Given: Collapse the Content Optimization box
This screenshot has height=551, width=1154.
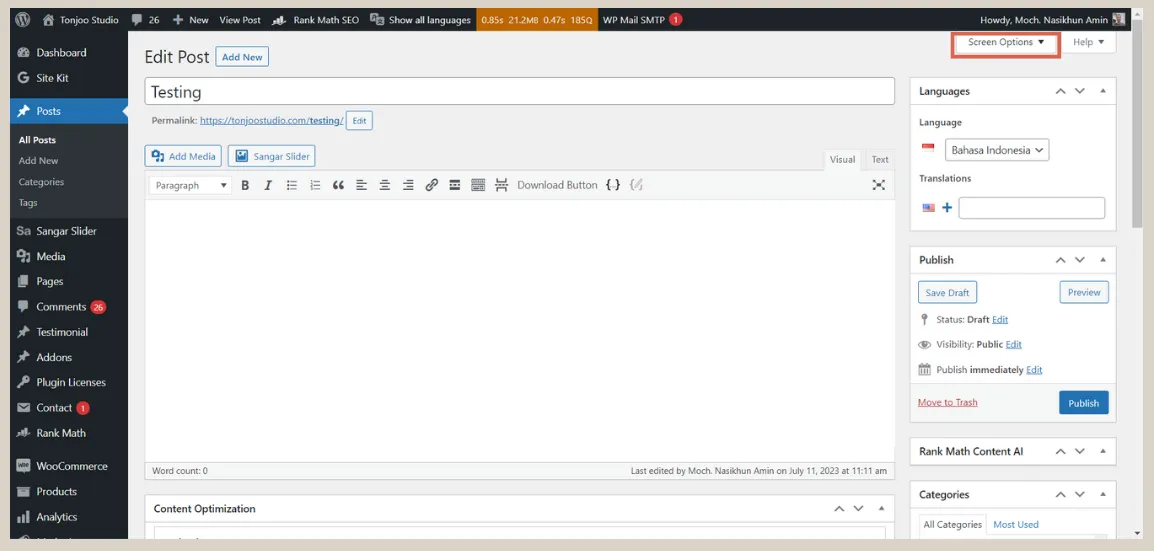Looking at the screenshot, I should [881, 508].
